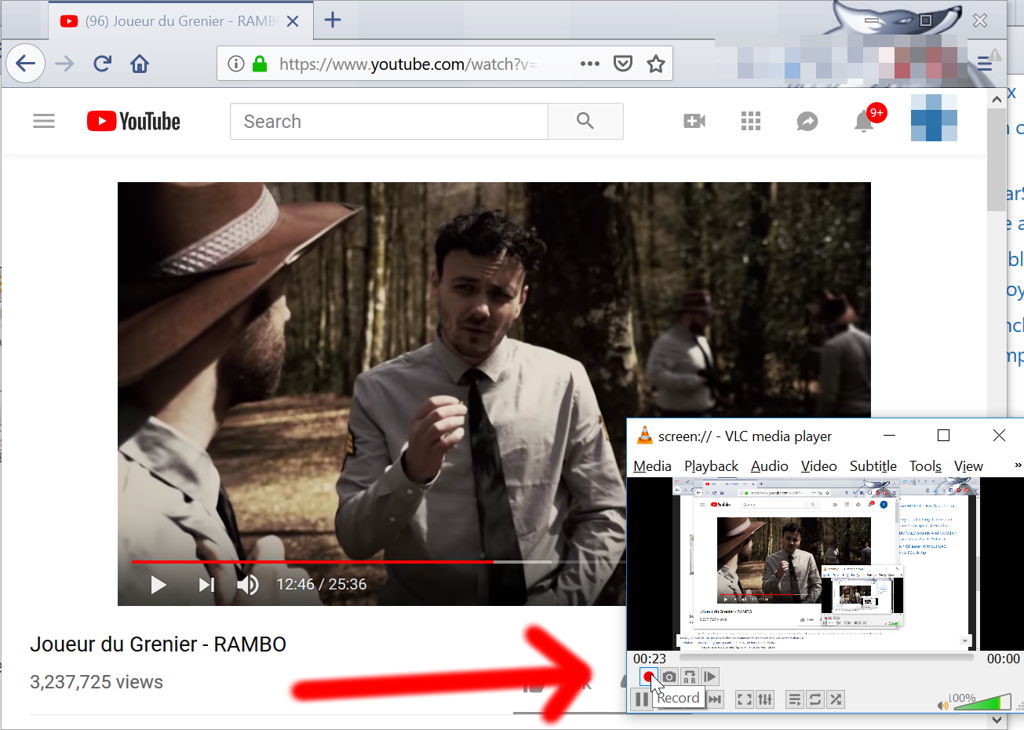Save page to Pocket
Image resolution: width=1024 pixels, height=730 pixels.
pos(623,63)
